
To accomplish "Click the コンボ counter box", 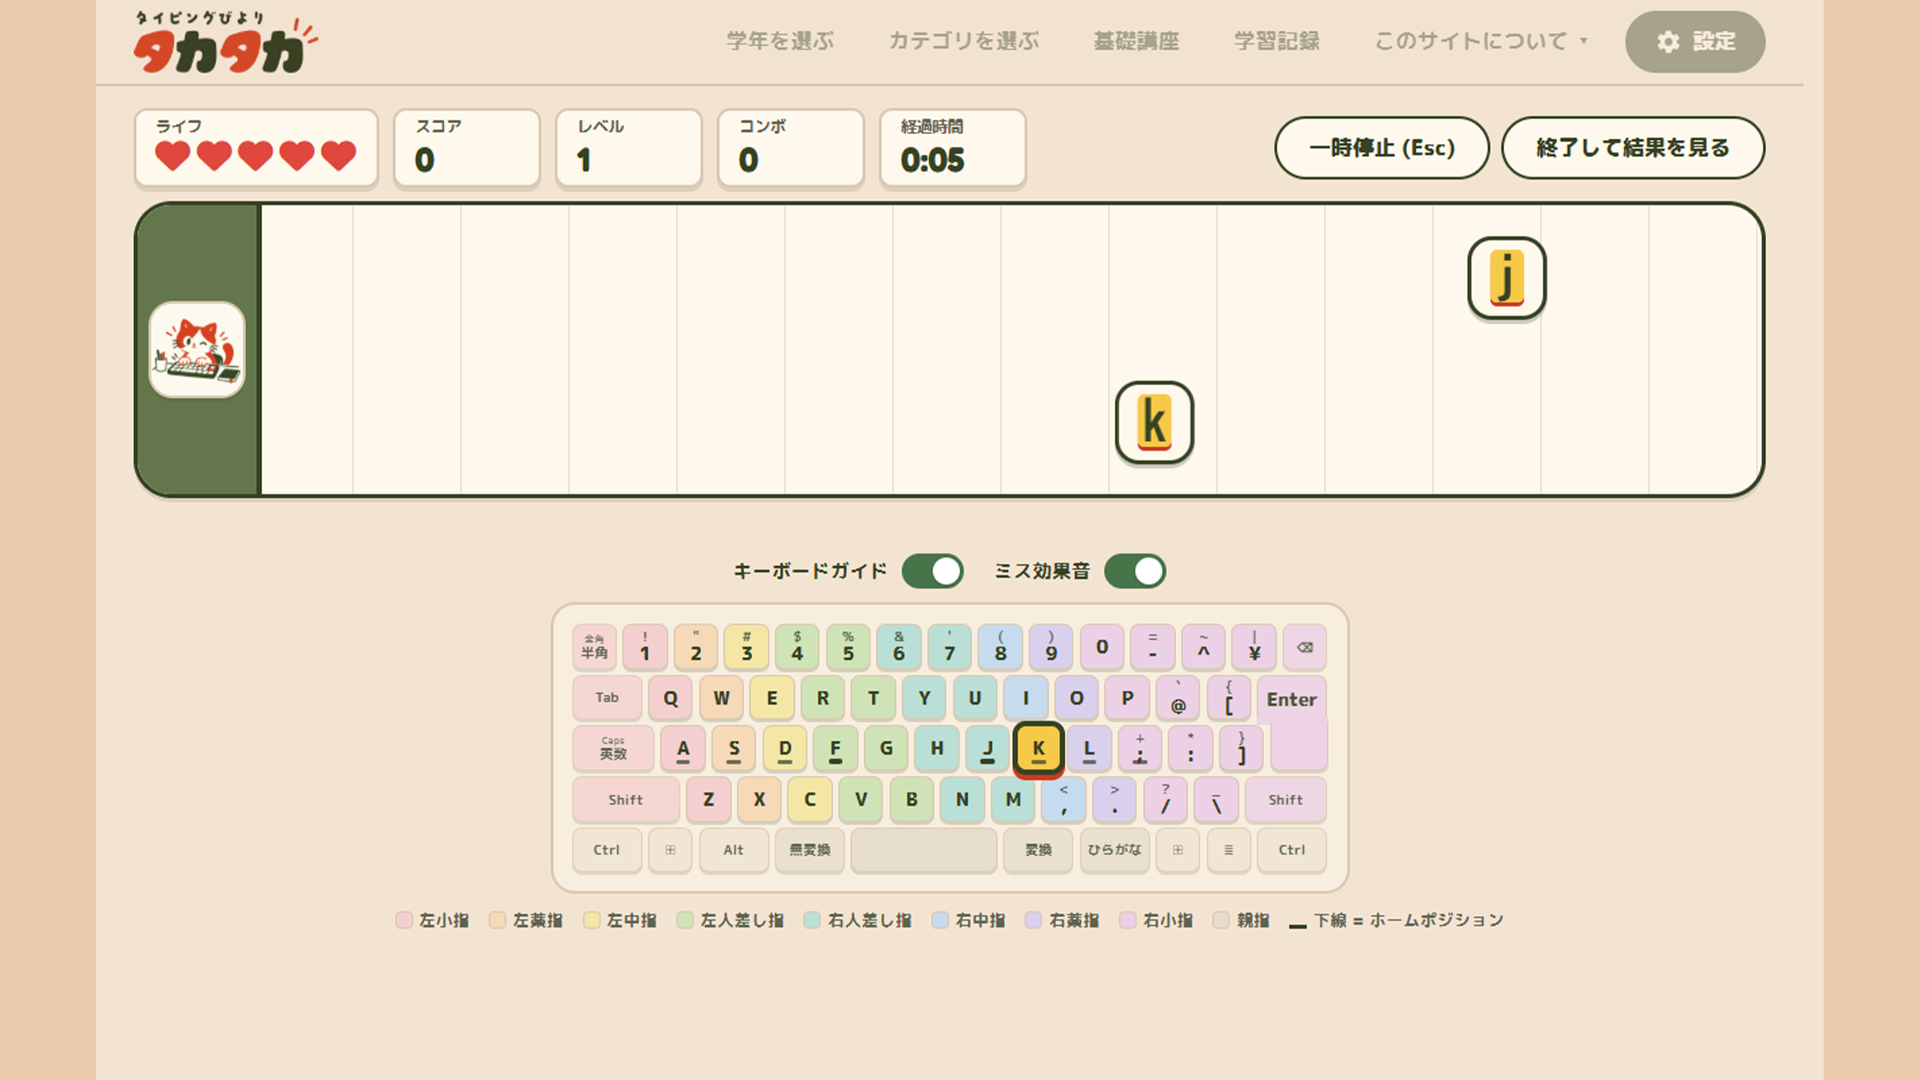I will tap(791, 148).
